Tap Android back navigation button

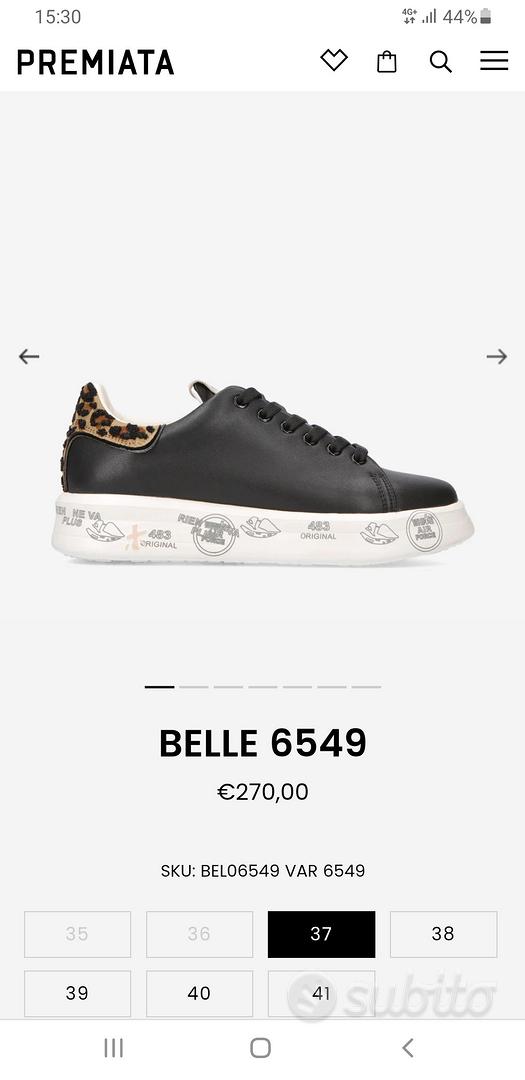pos(408,1048)
